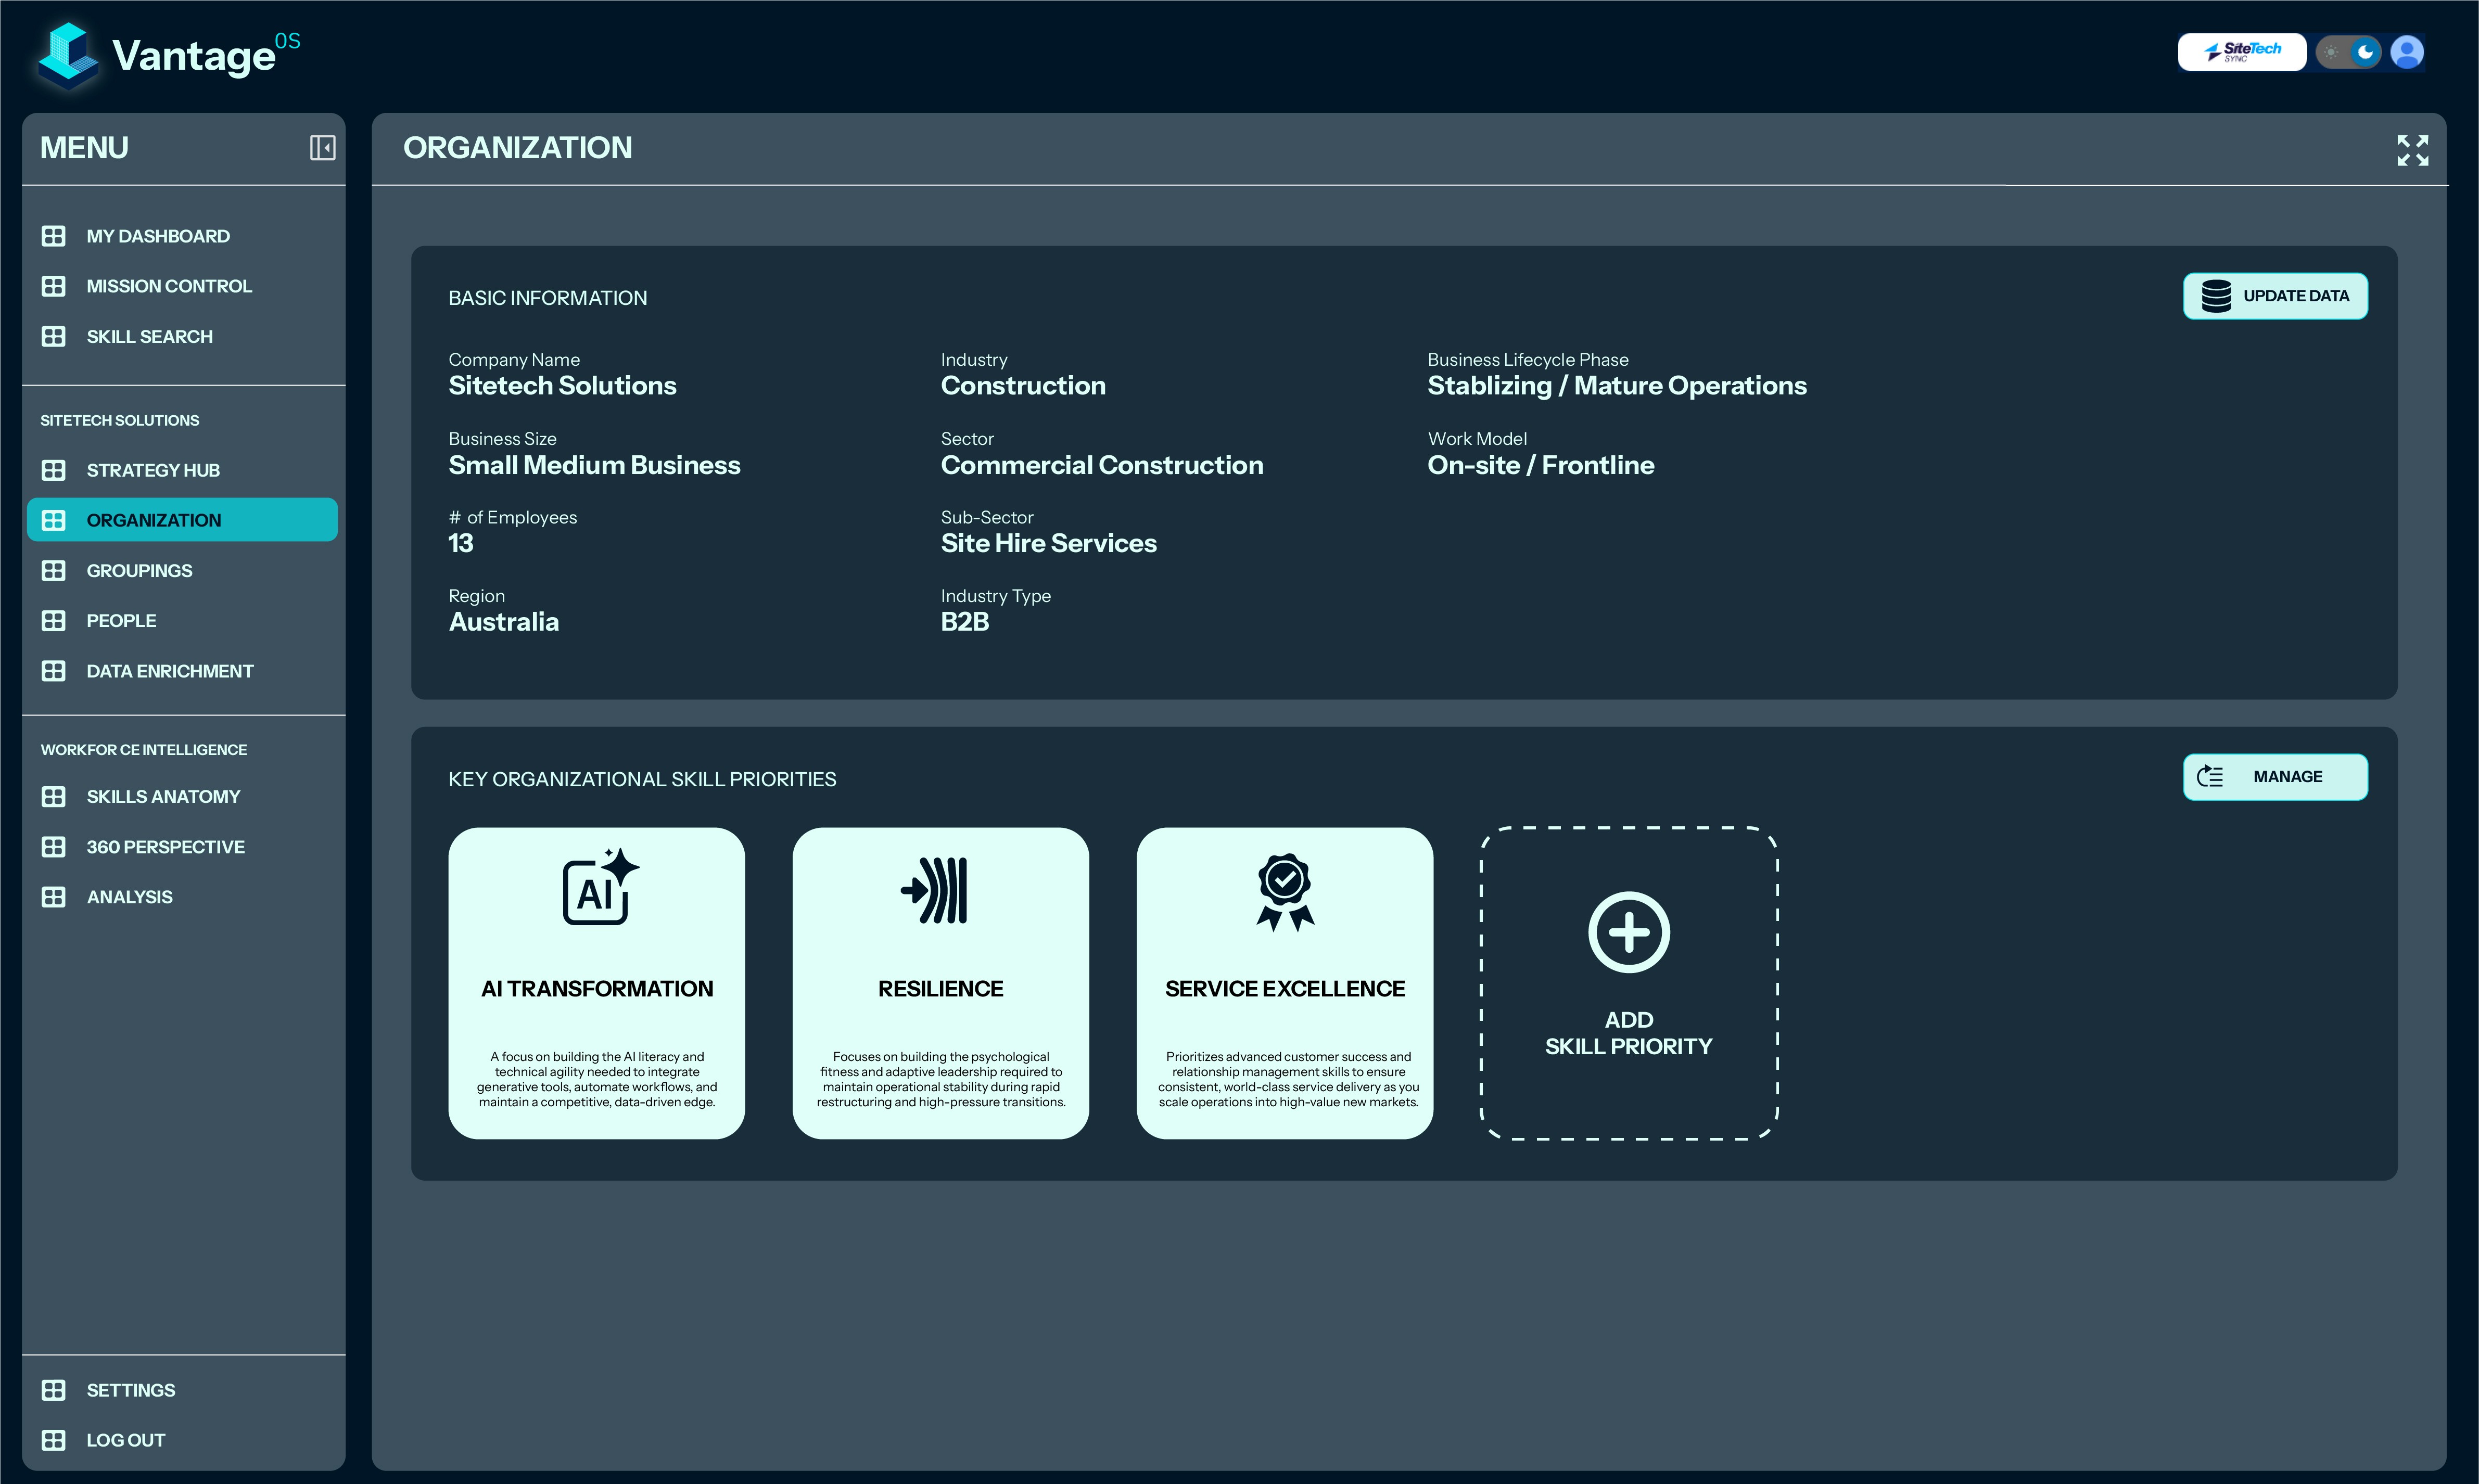Open the Settings menu item

click(x=130, y=1390)
